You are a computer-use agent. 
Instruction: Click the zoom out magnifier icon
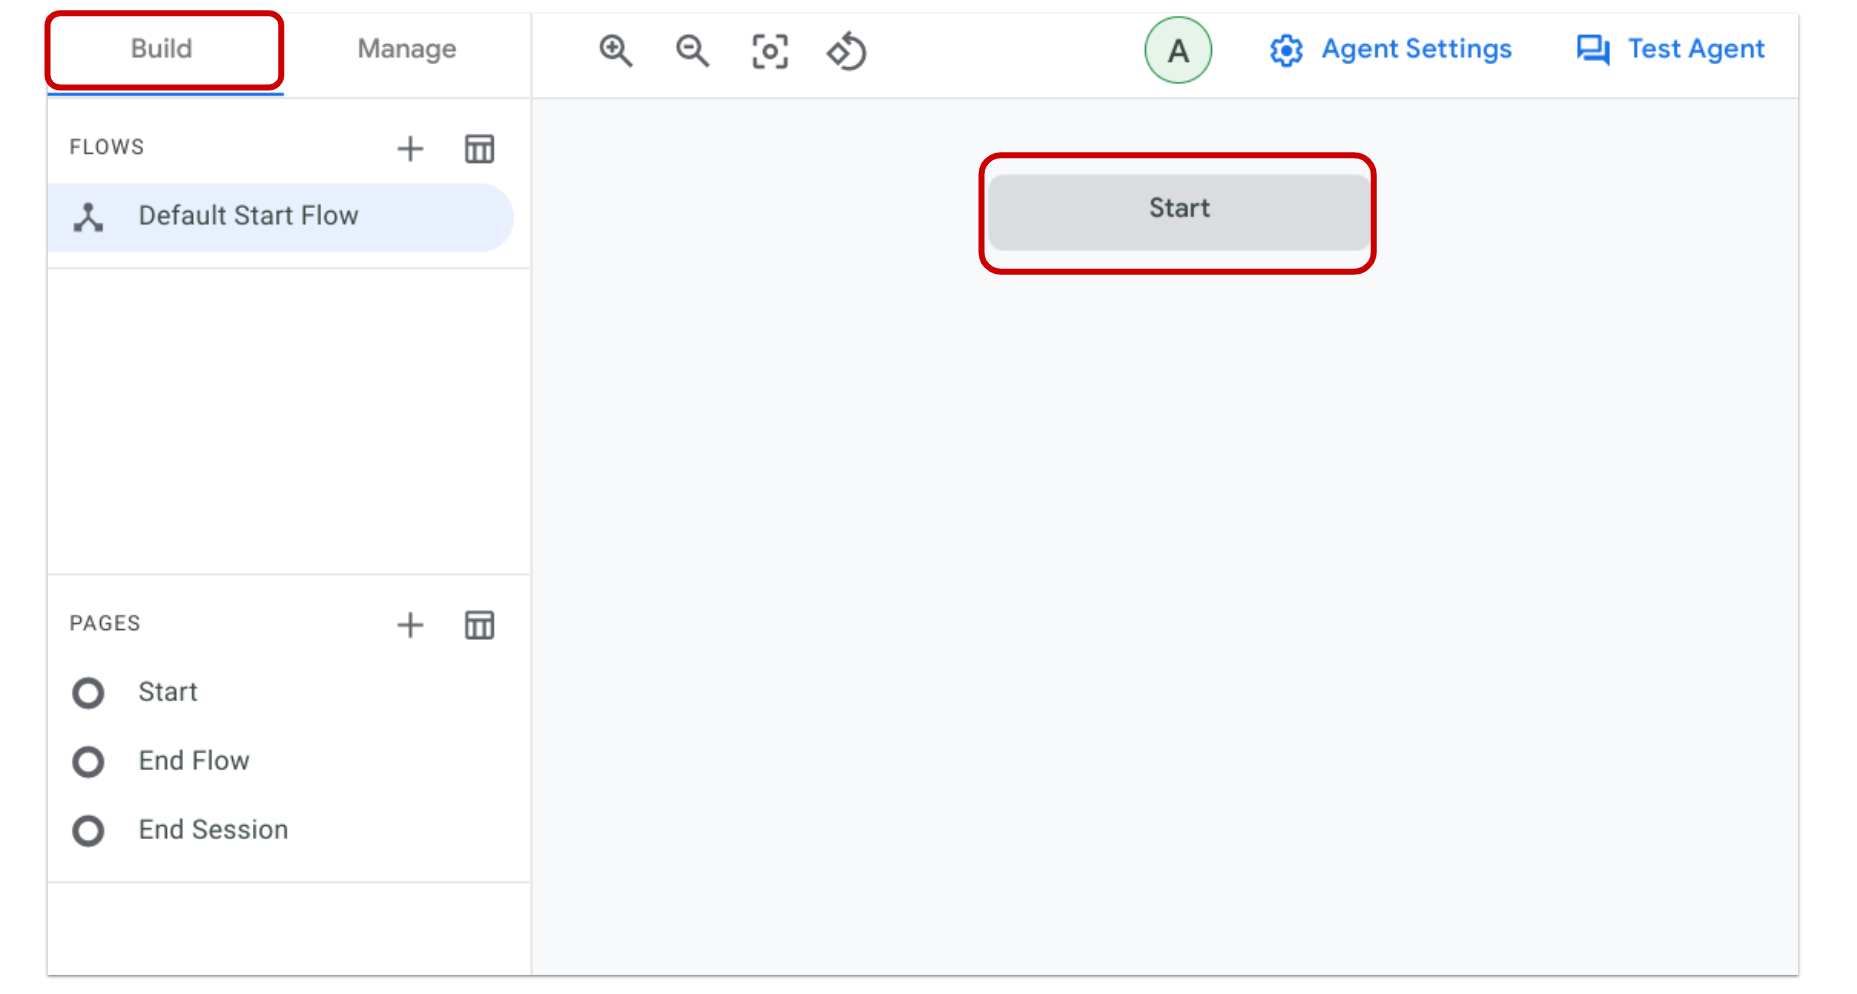tap(691, 51)
